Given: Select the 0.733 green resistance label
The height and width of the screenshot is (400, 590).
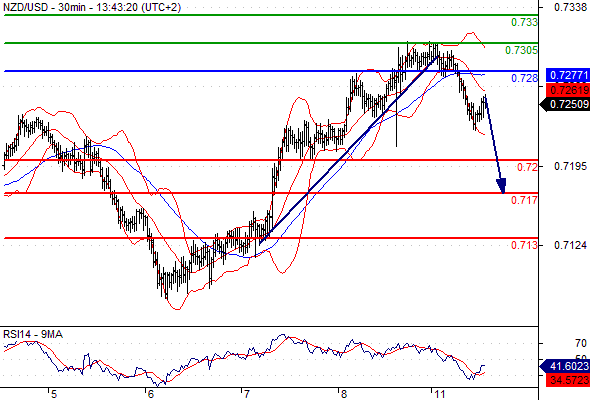Looking at the screenshot, I should (524, 22).
